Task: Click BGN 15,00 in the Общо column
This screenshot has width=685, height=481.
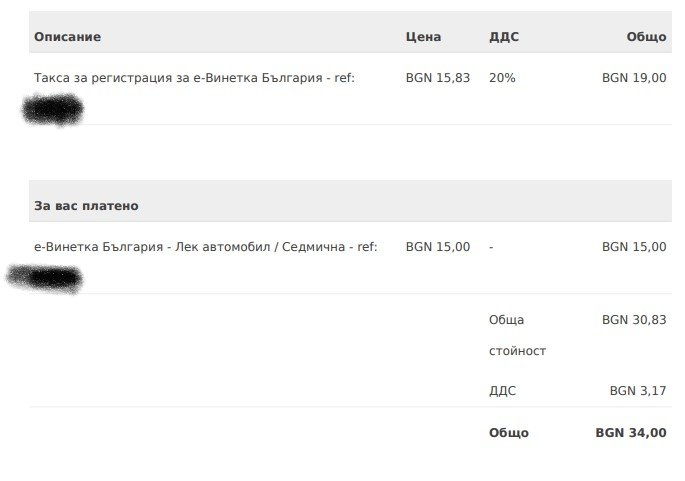Action: click(x=634, y=247)
